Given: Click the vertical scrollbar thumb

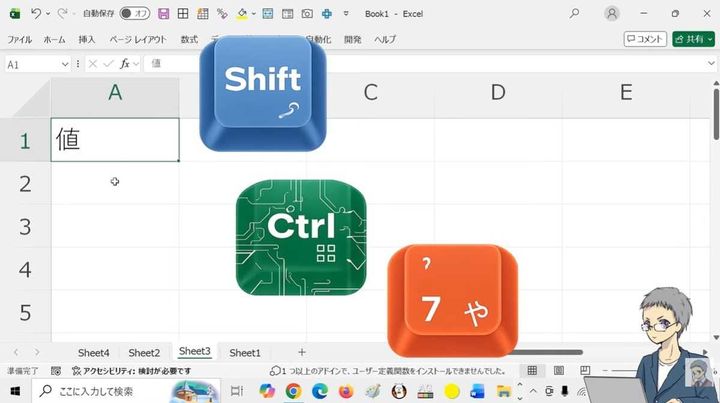Looking at the screenshot, I should tap(716, 115).
